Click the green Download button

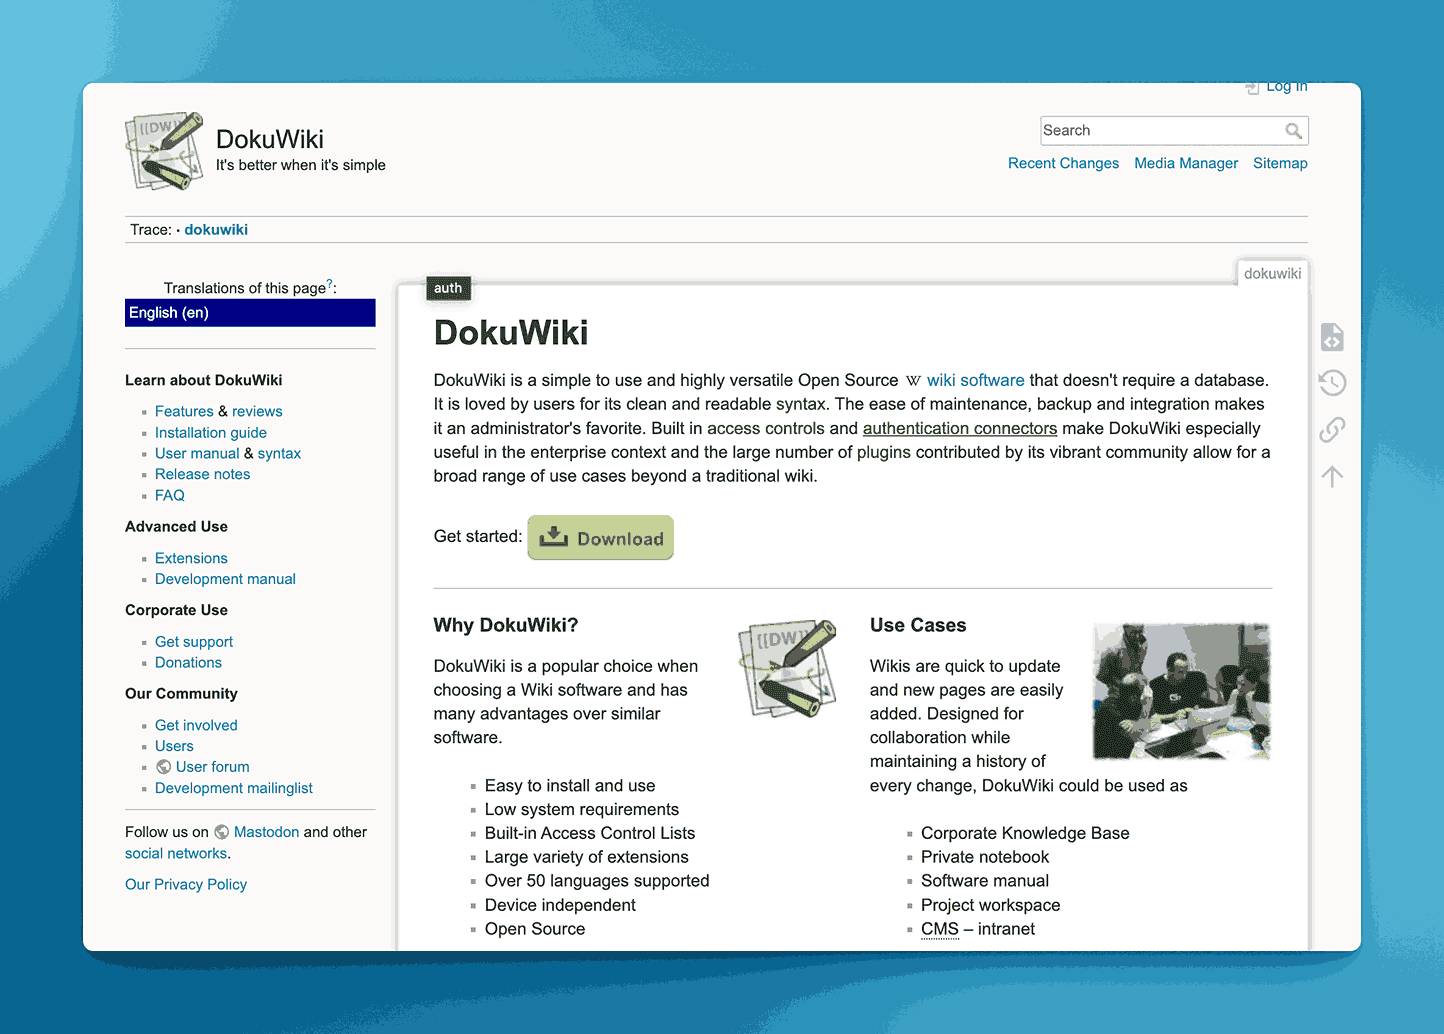(600, 538)
